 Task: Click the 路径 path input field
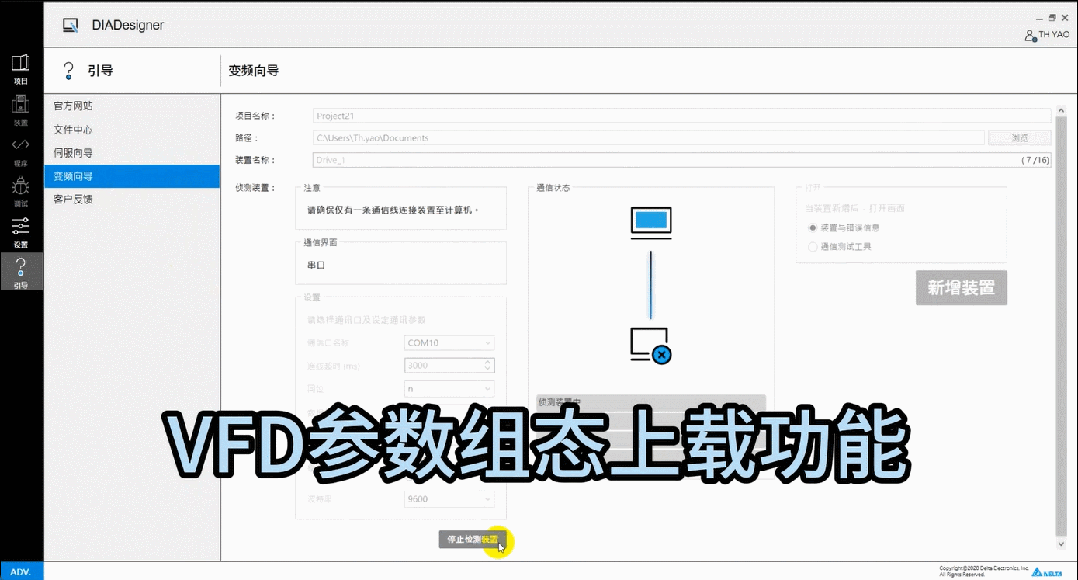pyautogui.click(x=648, y=138)
